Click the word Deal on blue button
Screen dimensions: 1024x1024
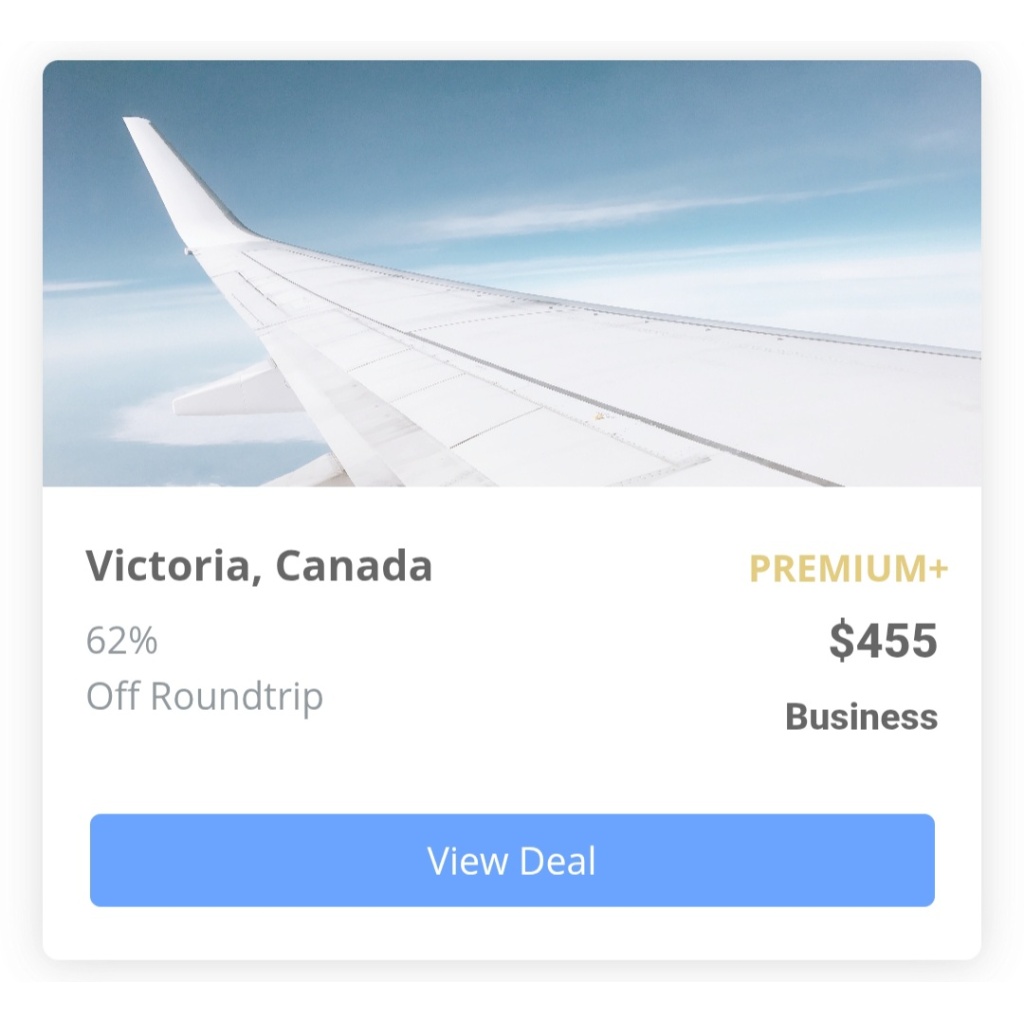[558, 861]
